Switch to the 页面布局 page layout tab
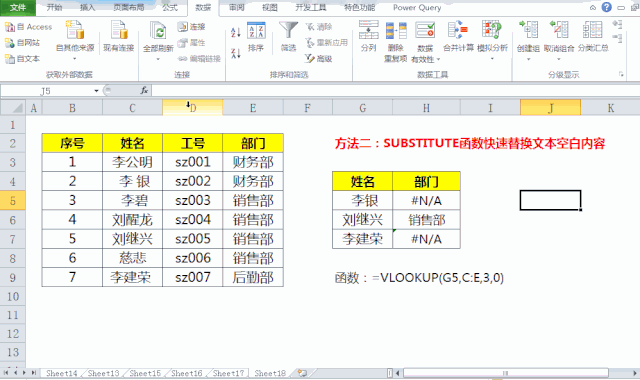 (129, 7)
